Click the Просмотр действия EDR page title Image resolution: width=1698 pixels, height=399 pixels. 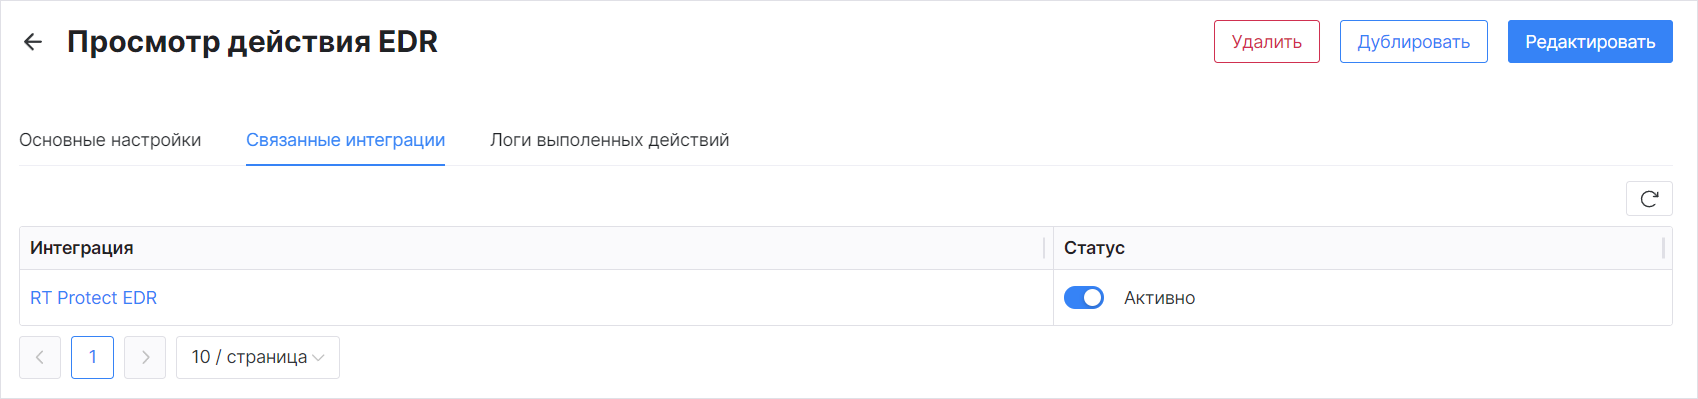[252, 42]
